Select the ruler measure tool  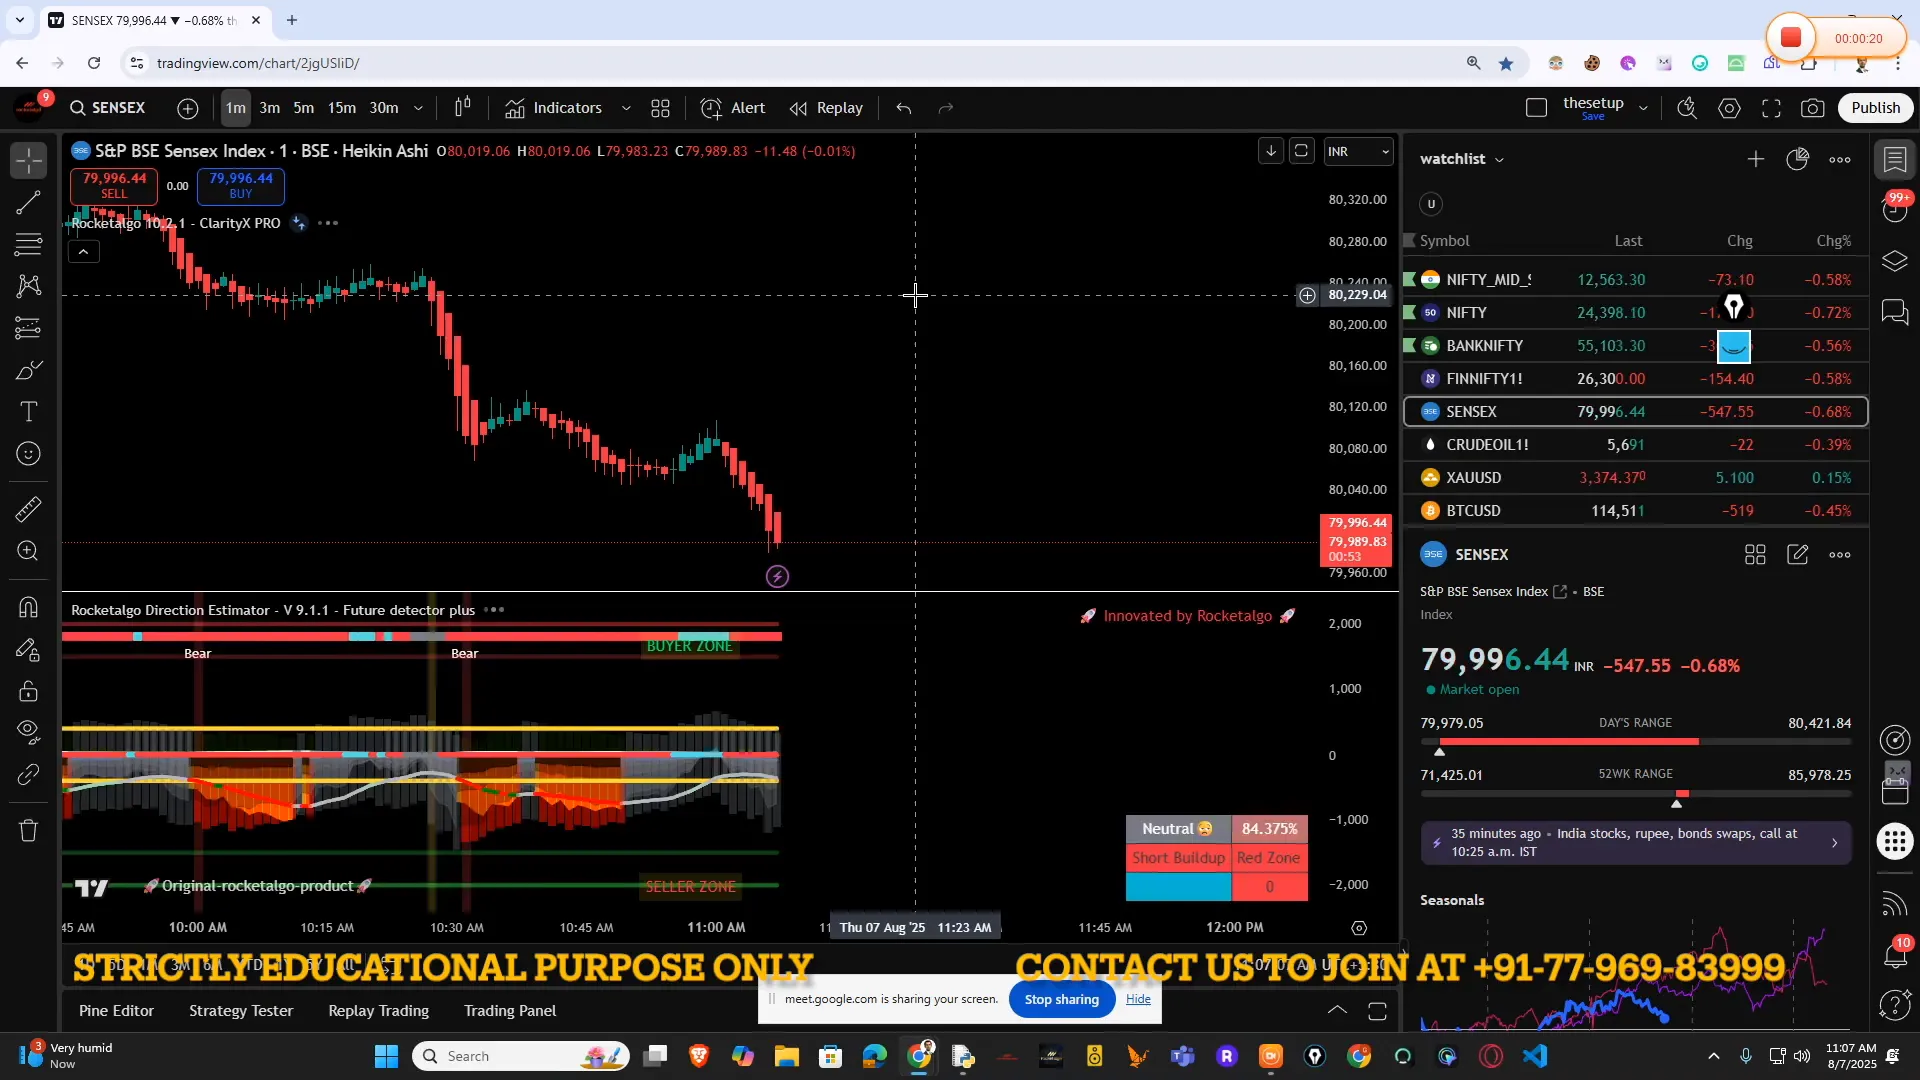(x=29, y=510)
